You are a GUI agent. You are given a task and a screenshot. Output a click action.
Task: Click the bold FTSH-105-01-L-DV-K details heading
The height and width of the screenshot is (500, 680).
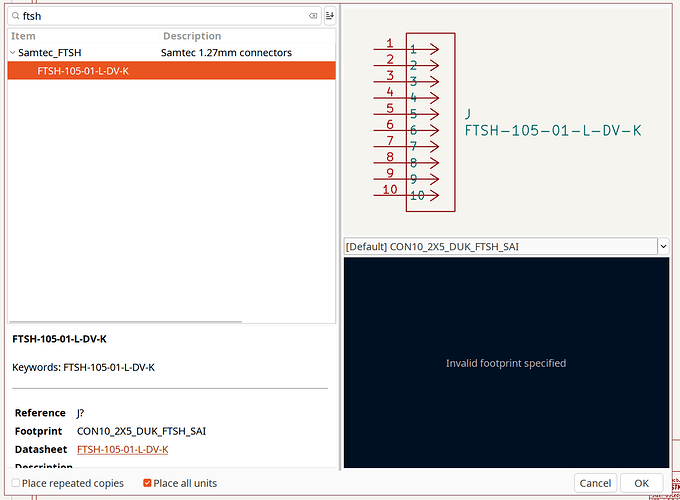[x=59, y=339]
